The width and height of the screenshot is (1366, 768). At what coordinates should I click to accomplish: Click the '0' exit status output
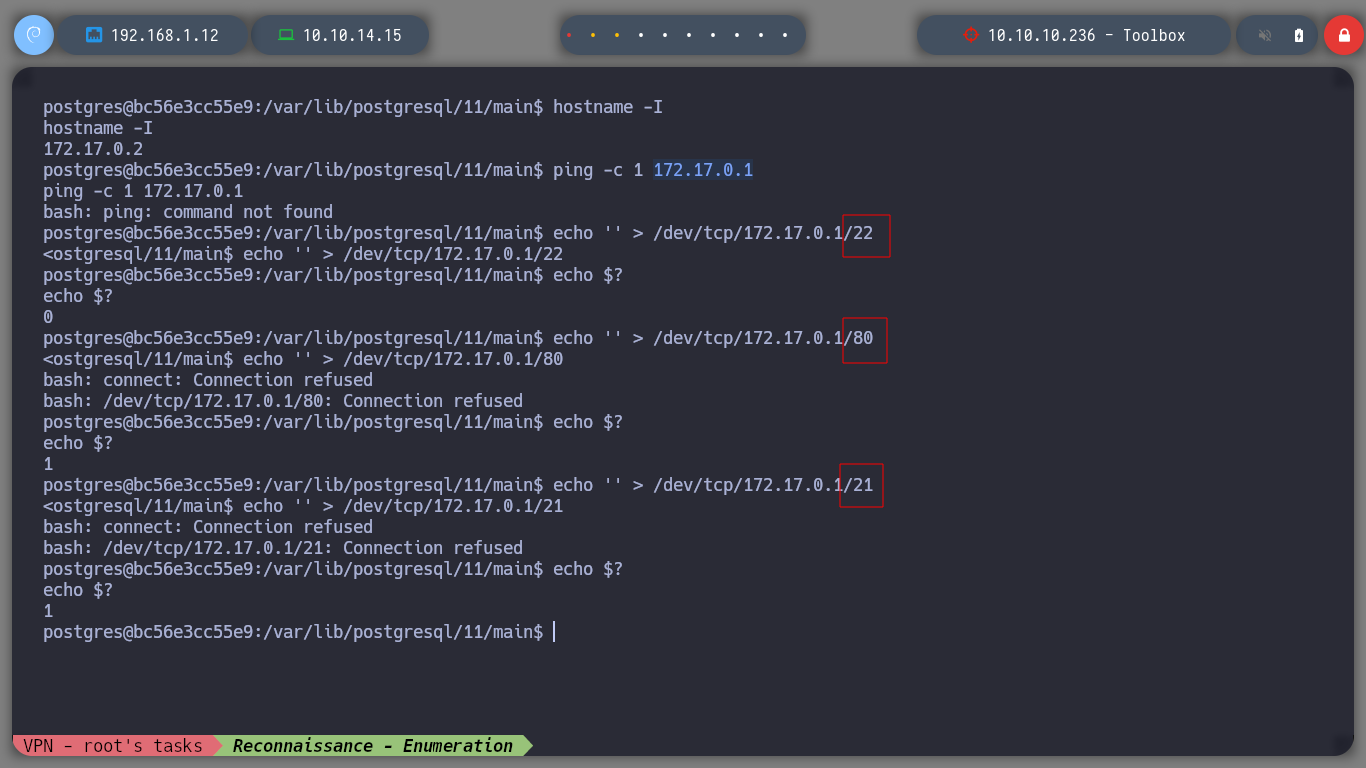tap(48, 317)
